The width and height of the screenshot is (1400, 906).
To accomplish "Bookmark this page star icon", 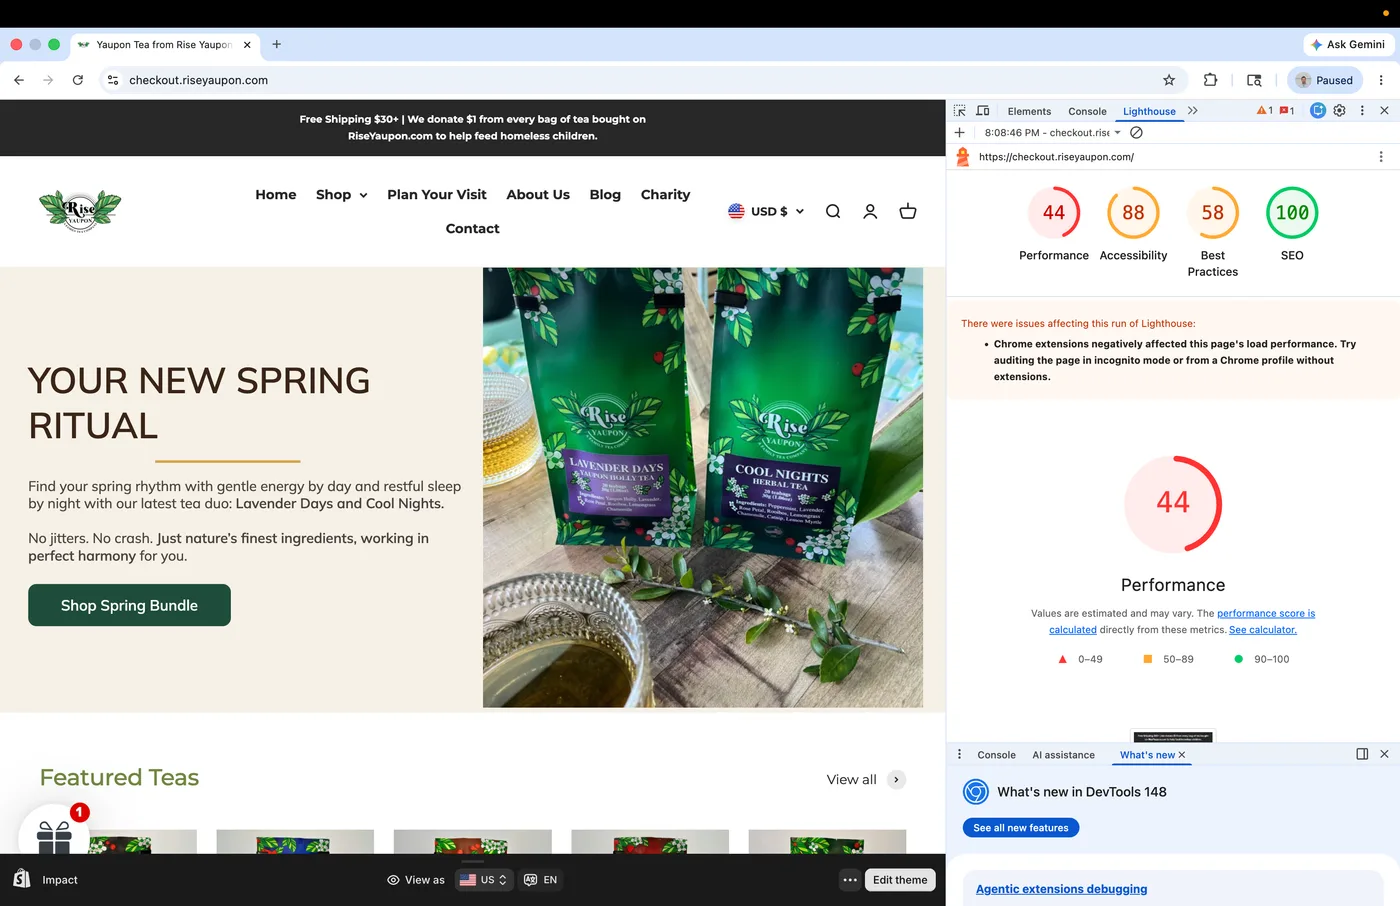I will (1169, 80).
